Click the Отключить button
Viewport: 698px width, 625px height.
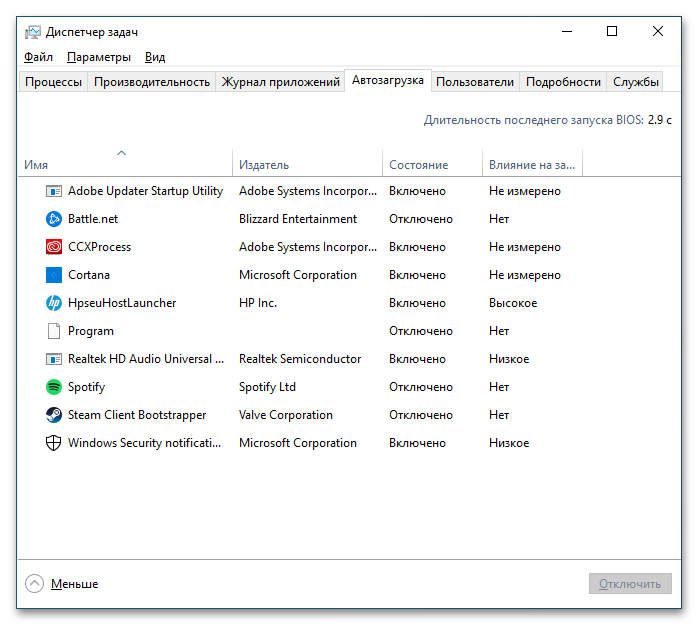click(x=630, y=584)
